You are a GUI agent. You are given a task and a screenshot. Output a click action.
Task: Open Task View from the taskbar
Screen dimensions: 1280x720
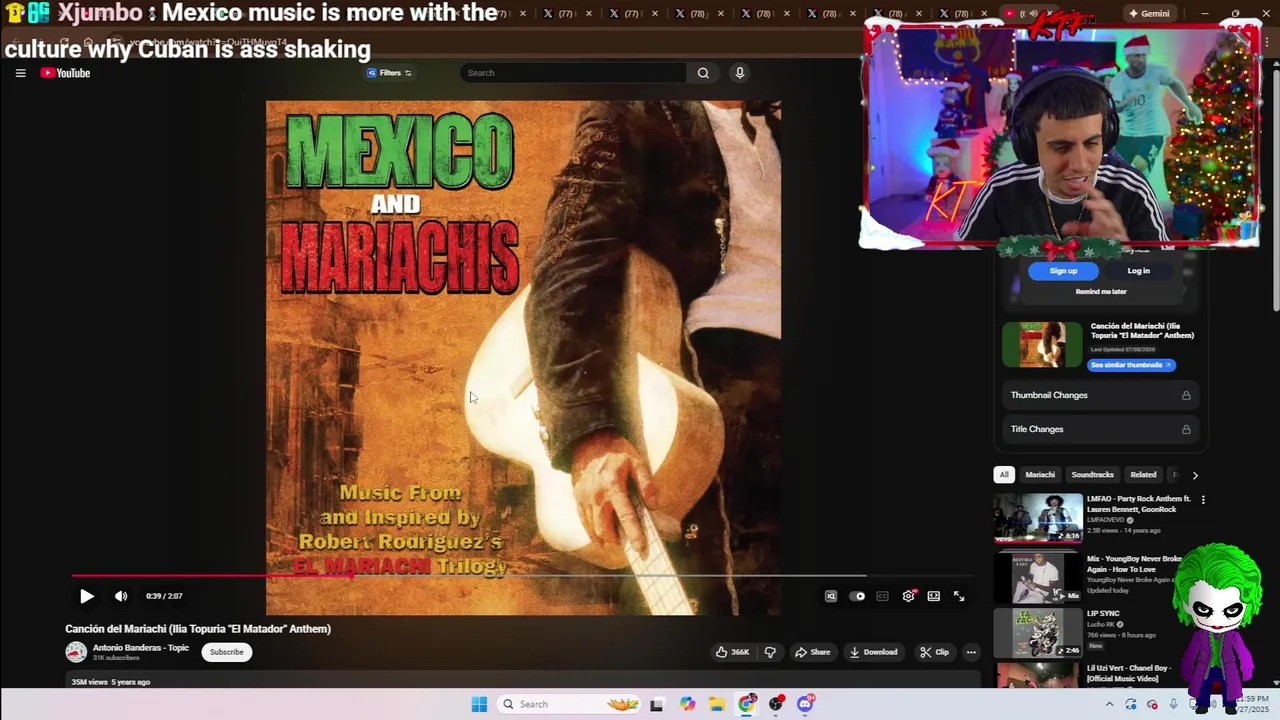coord(656,704)
